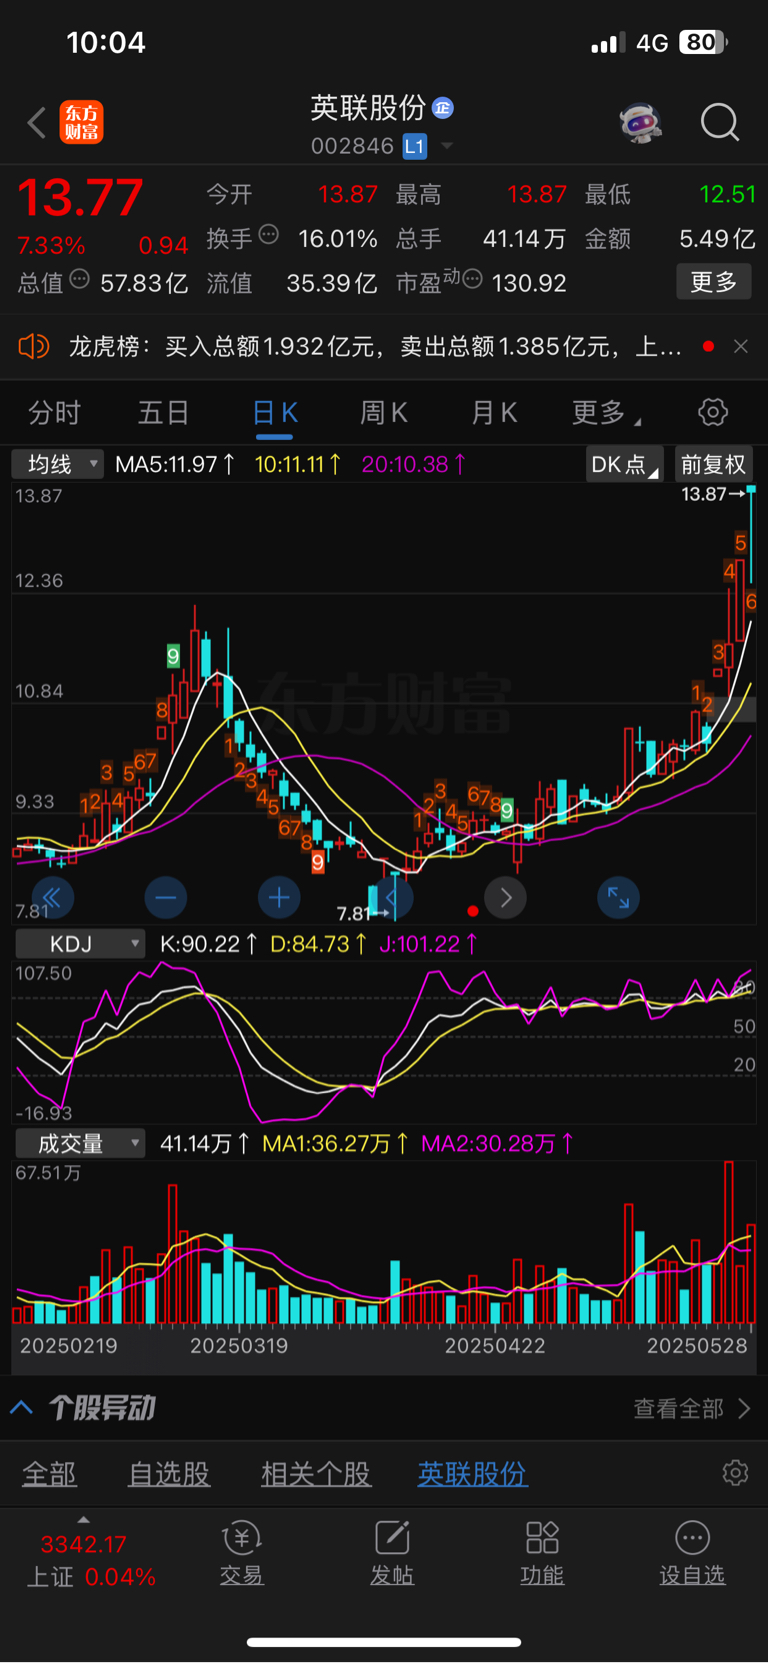Zoom out chart with minus icon

166,898
